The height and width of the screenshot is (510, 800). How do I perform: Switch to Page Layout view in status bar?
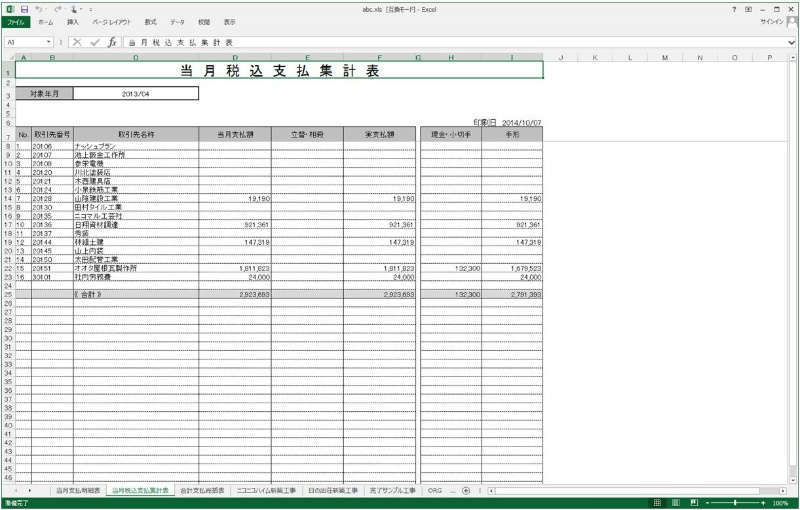675,503
